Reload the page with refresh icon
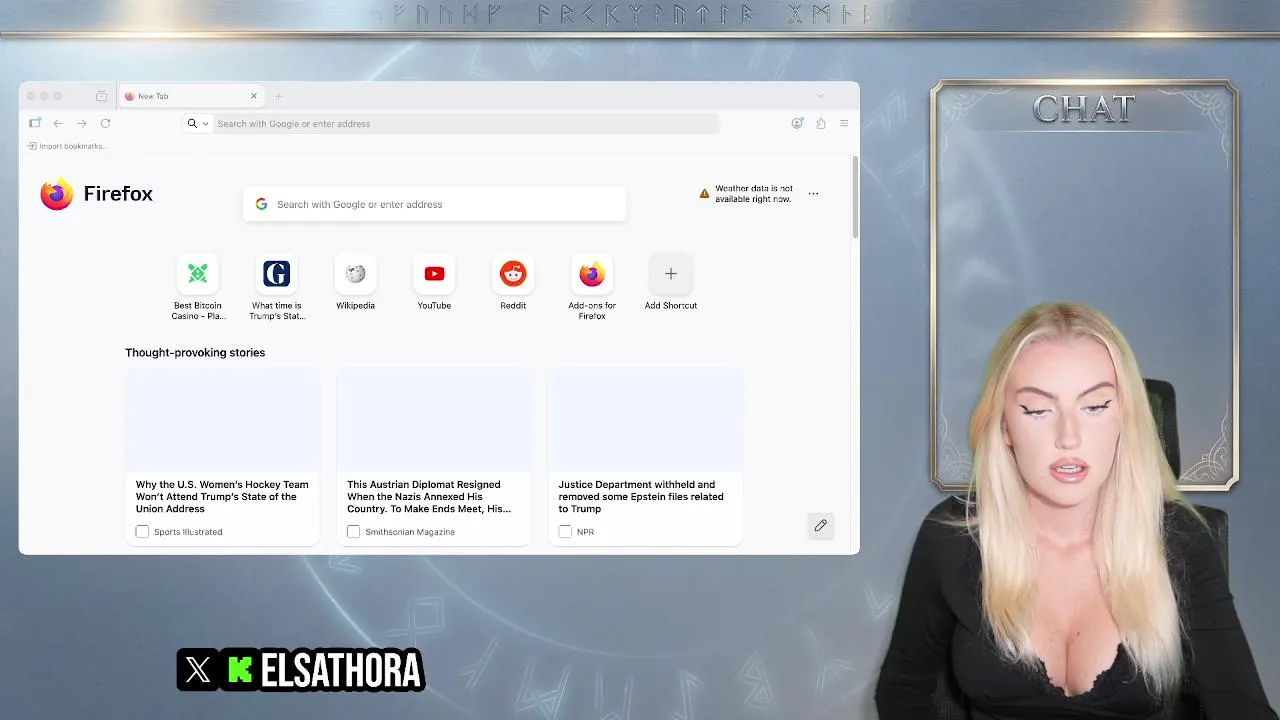 click(105, 123)
